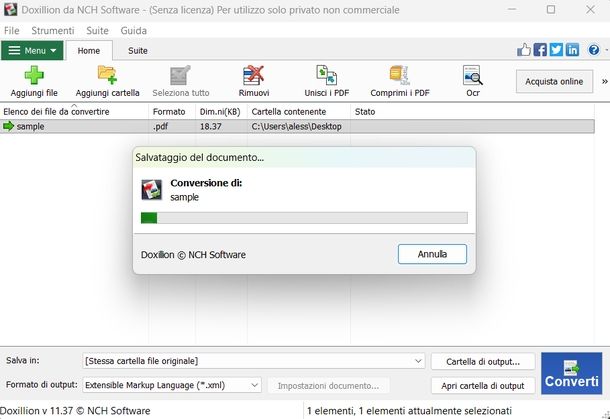Open the Suite menu in menu bar
This screenshot has width=610, height=419.
pyautogui.click(x=97, y=31)
